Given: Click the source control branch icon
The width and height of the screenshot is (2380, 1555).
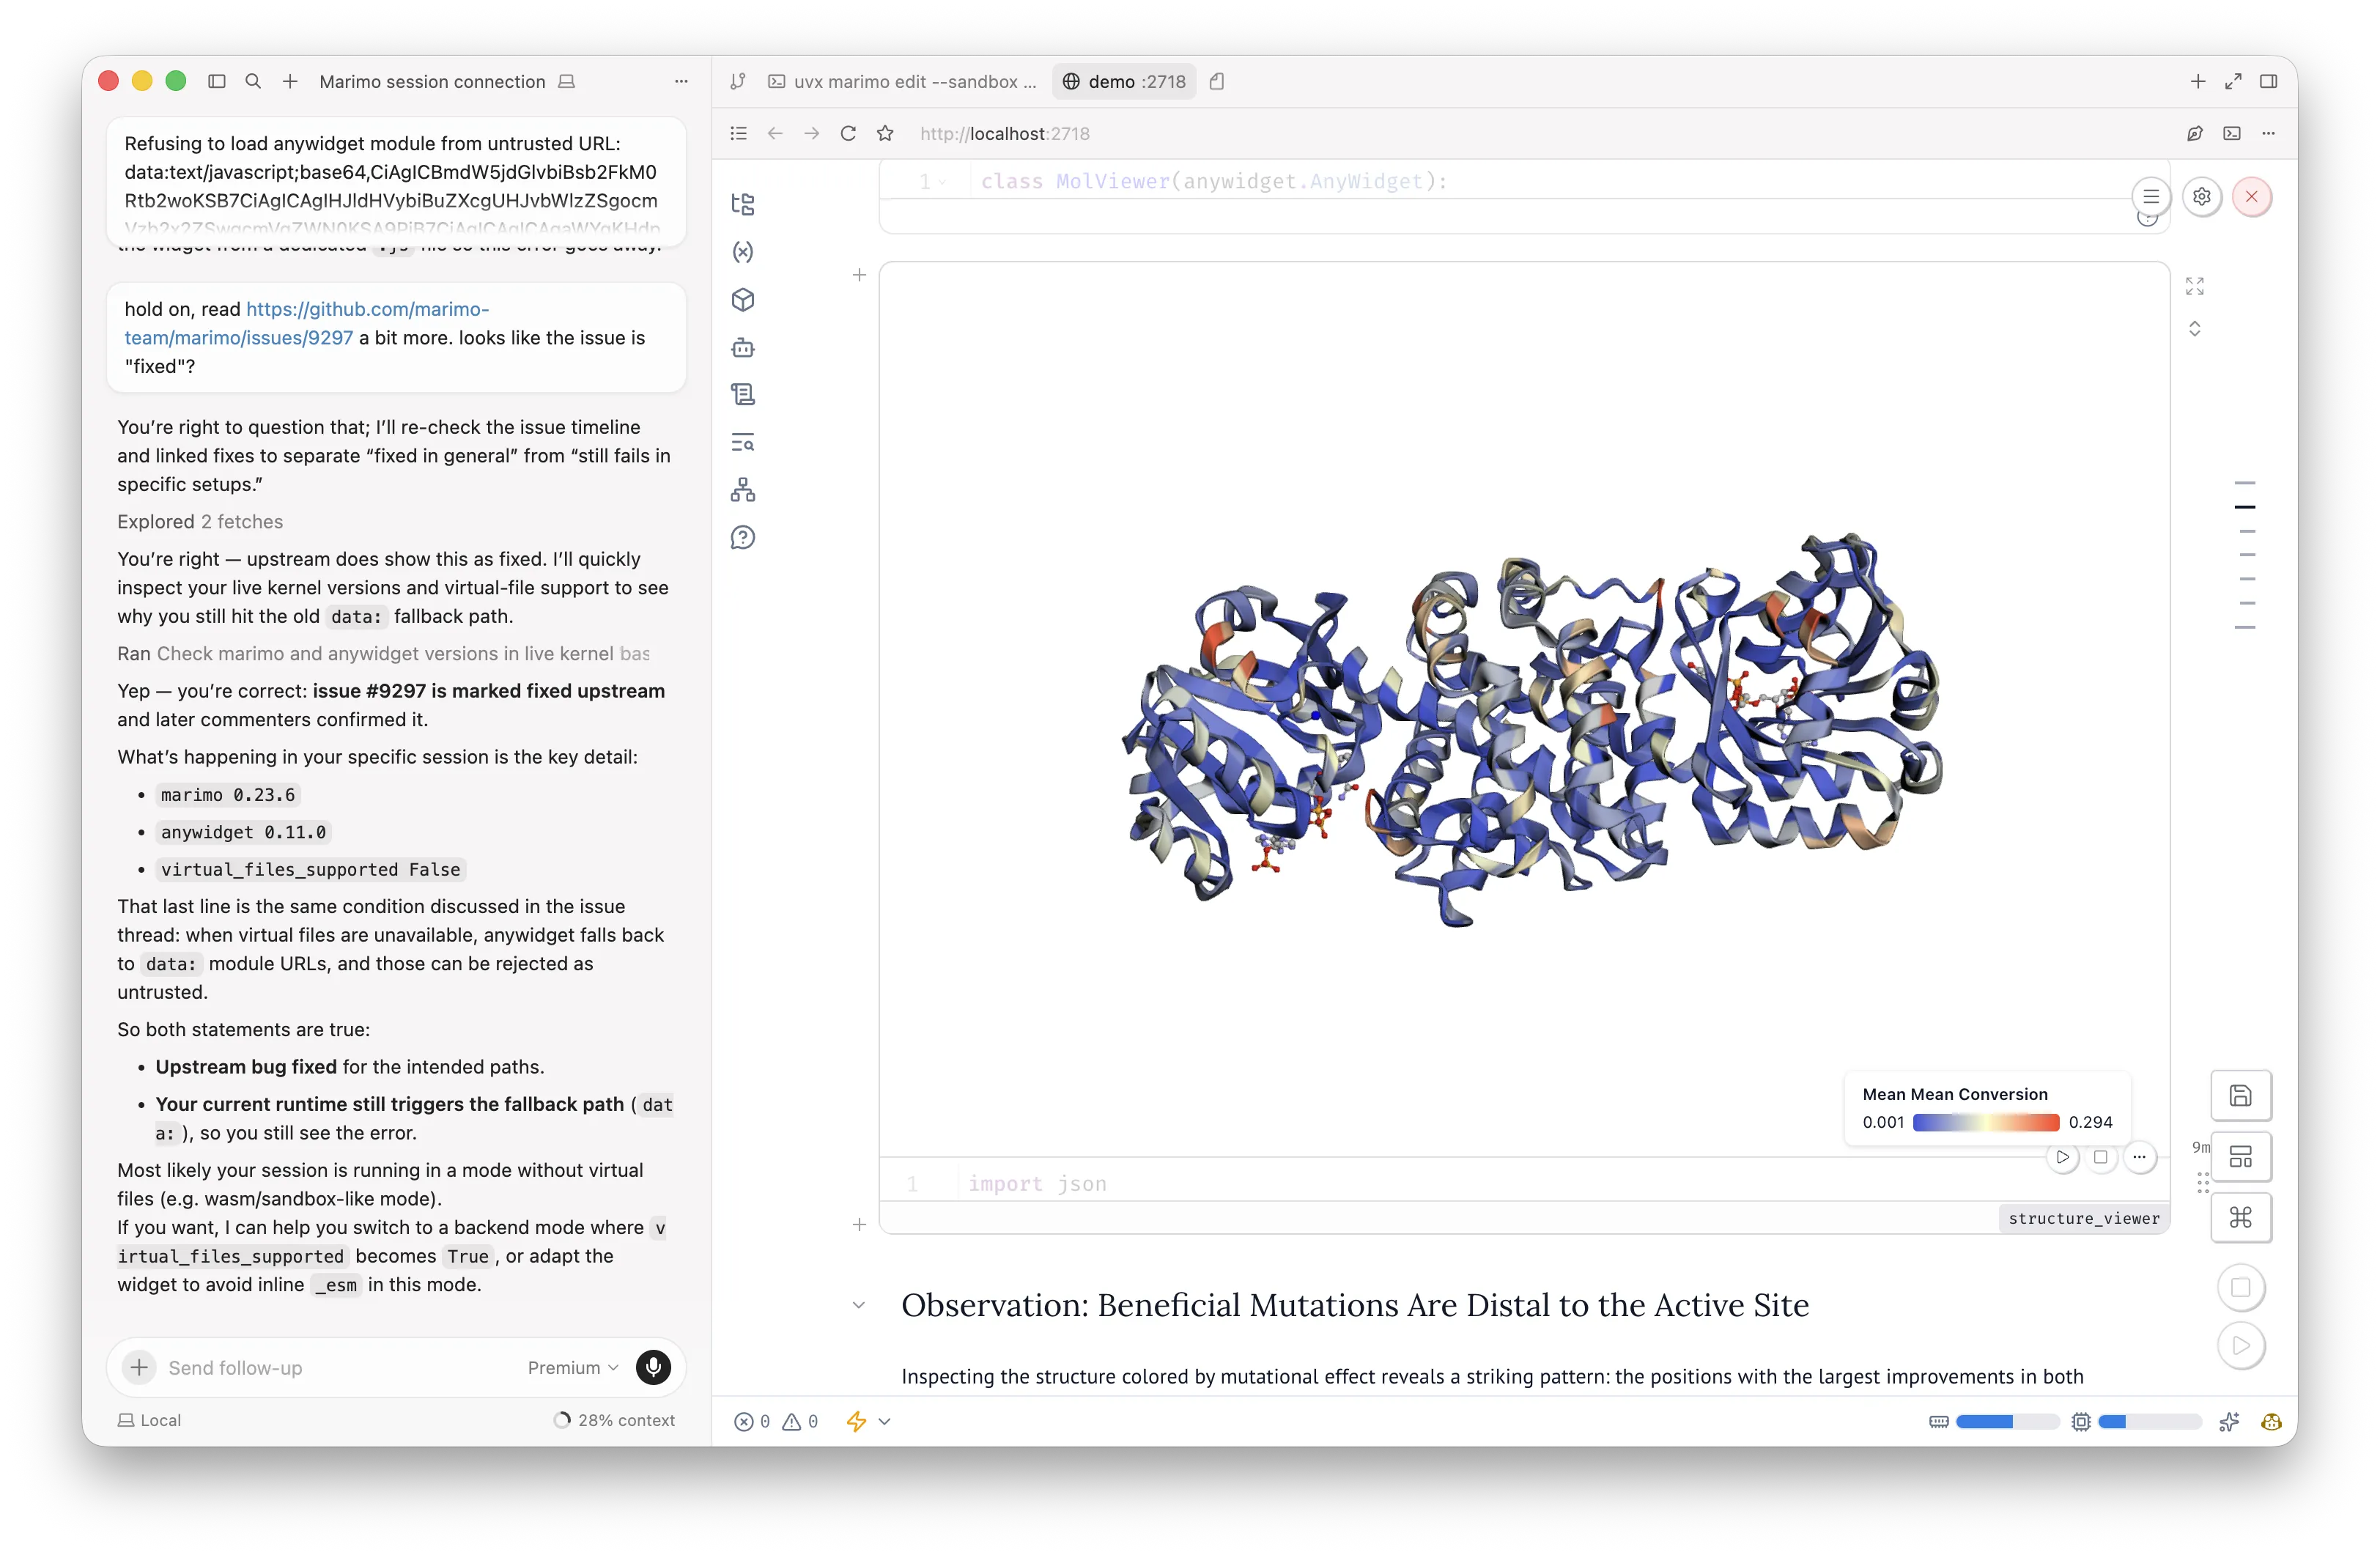Looking at the screenshot, I should click(x=738, y=82).
